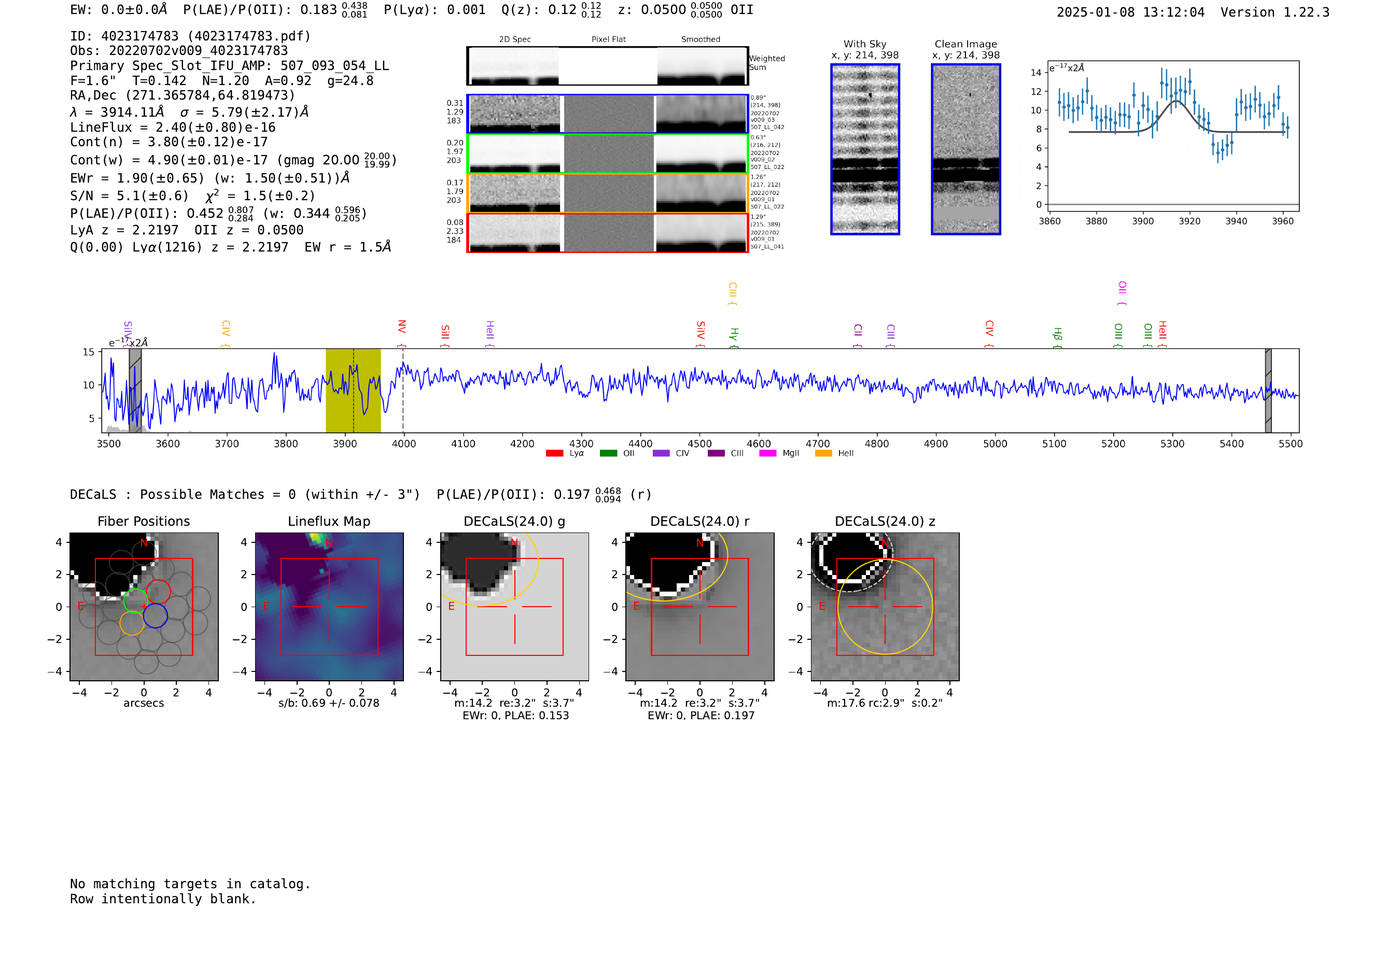Click the "Smoothed" column header
Image resolution: width=1400 pixels, height=953 pixels.
point(701,40)
